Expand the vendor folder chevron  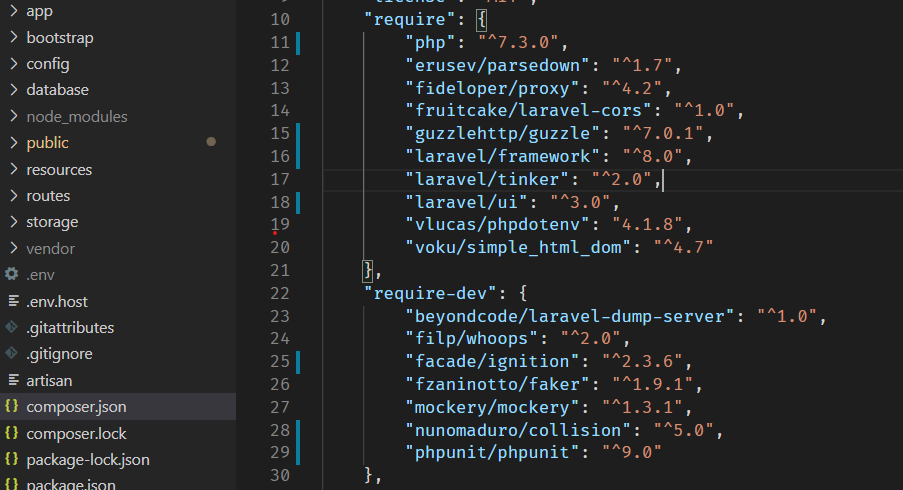[14, 248]
